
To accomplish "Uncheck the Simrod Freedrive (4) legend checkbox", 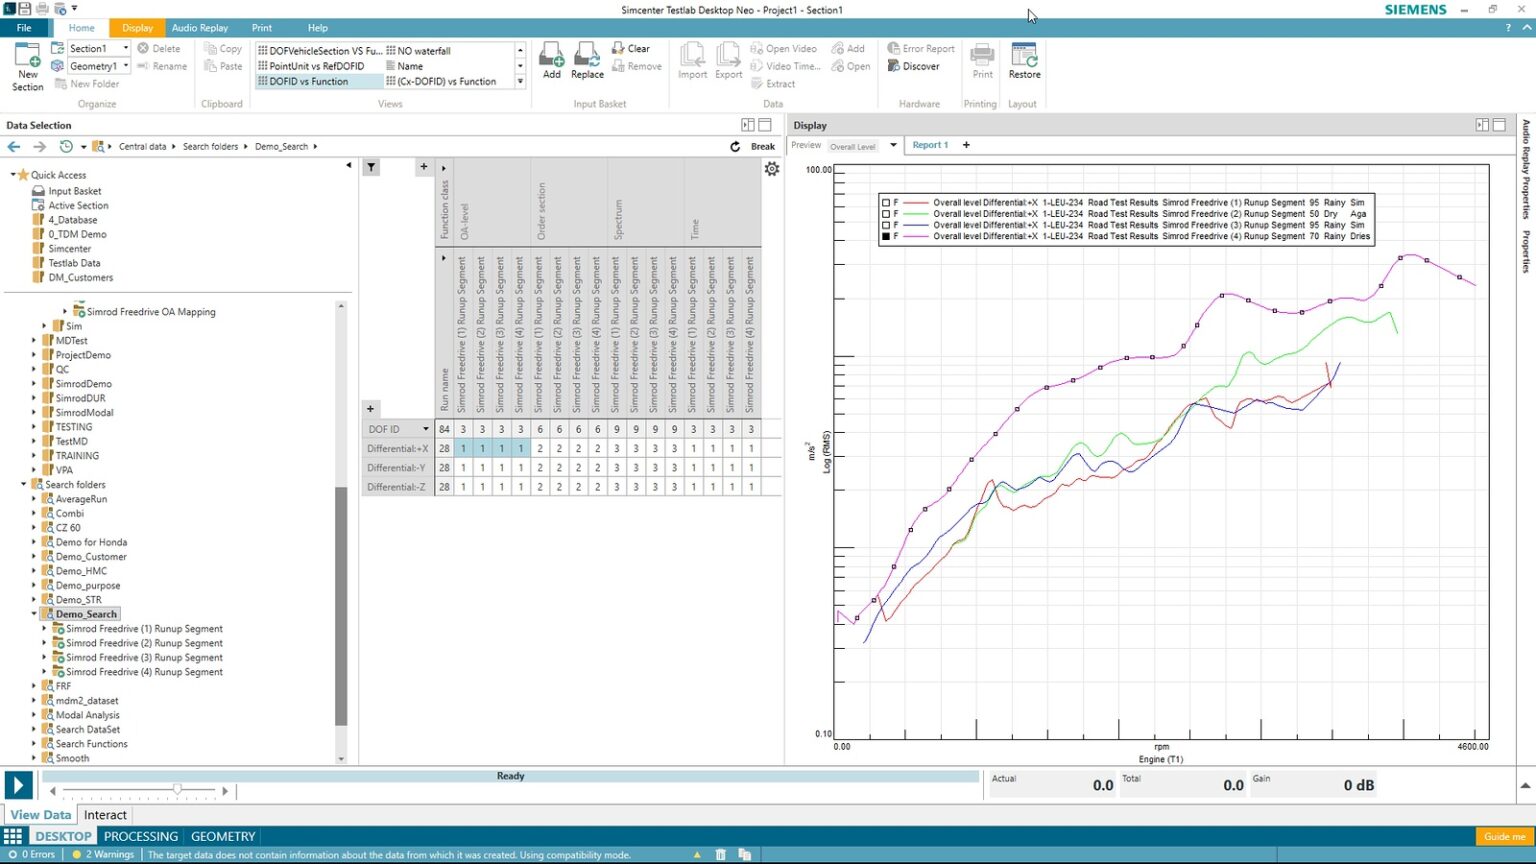I will pyautogui.click(x=885, y=237).
